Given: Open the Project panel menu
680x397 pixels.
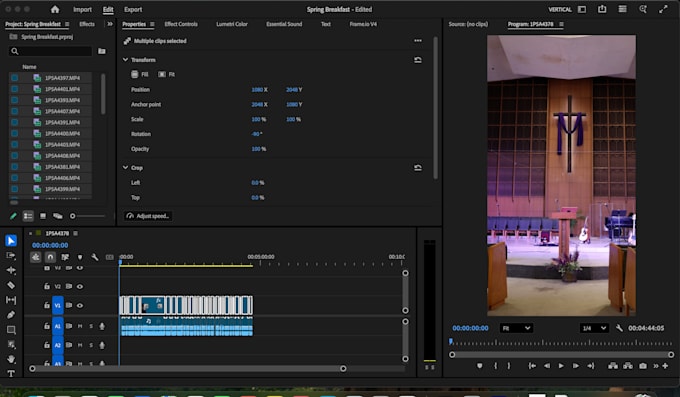Looking at the screenshot, I should pos(67,24).
